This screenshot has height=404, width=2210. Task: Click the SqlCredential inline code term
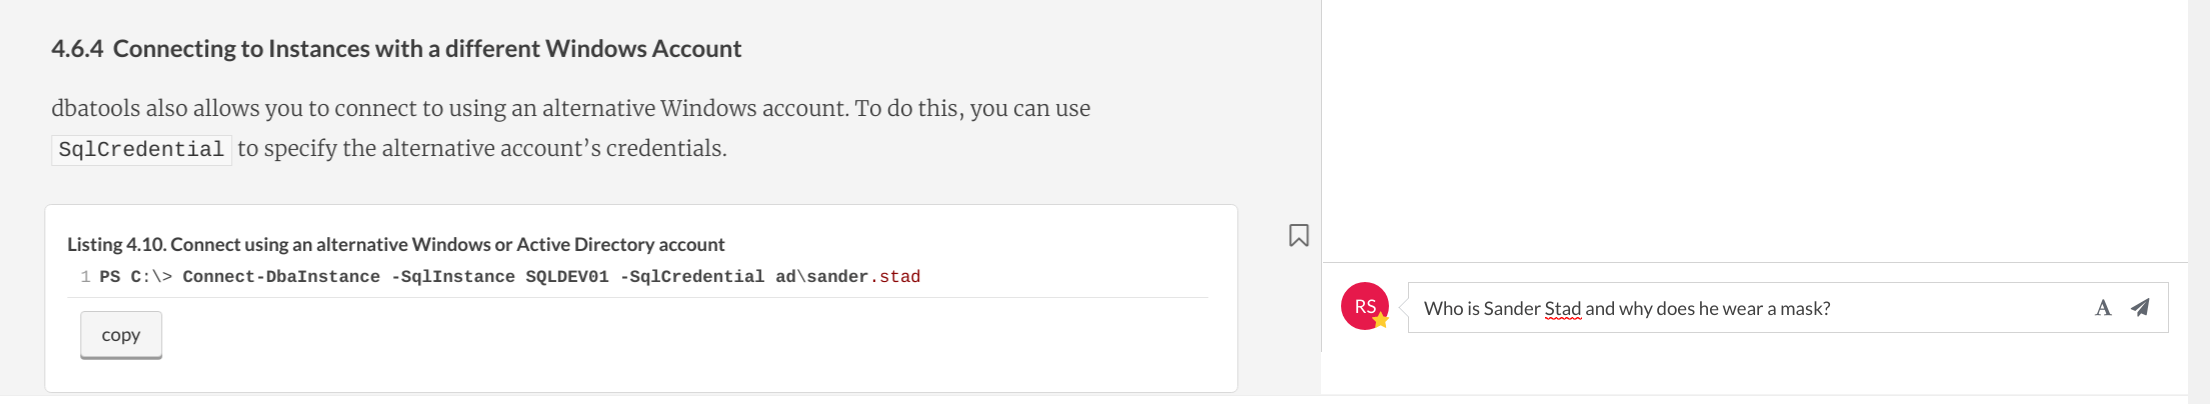[x=141, y=149]
